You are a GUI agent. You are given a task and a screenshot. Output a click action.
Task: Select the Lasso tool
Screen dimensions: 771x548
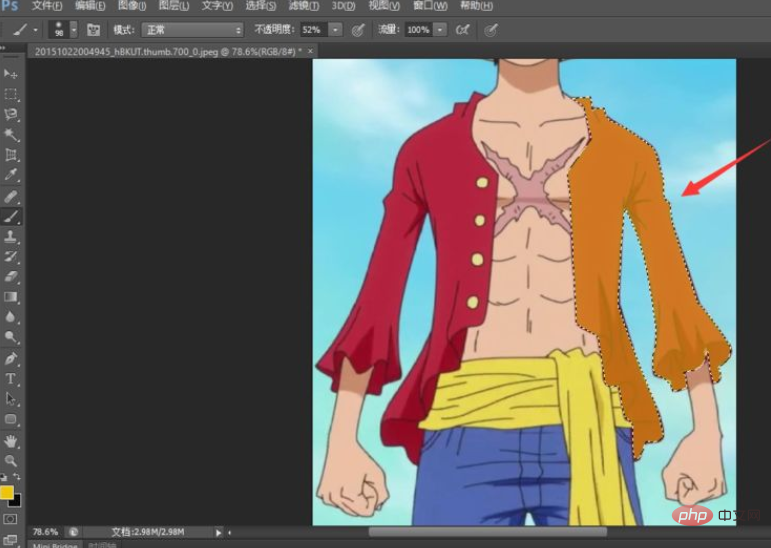(11, 114)
